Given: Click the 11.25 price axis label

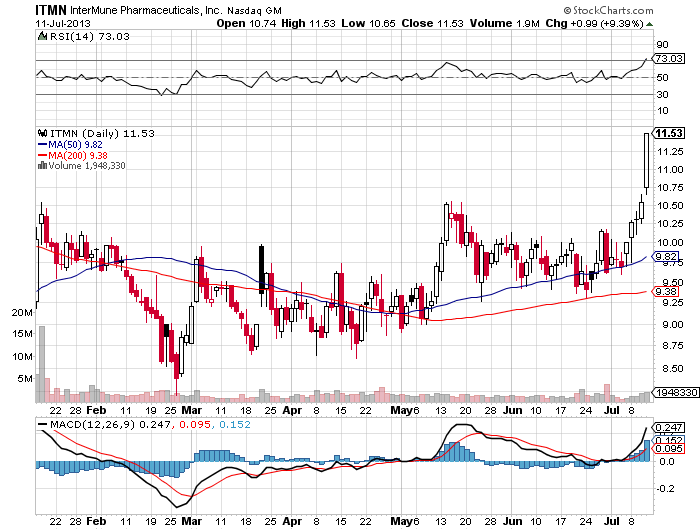Looking at the screenshot, I should pyautogui.click(x=670, y=152).
